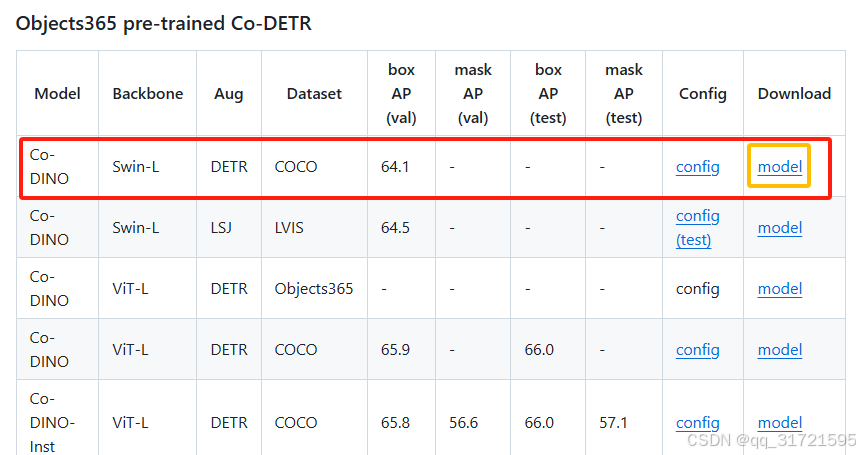This screenshot has height=455, width=860.
Task: Select the 'LVIS' dataset cell
Action: [289, 228]
